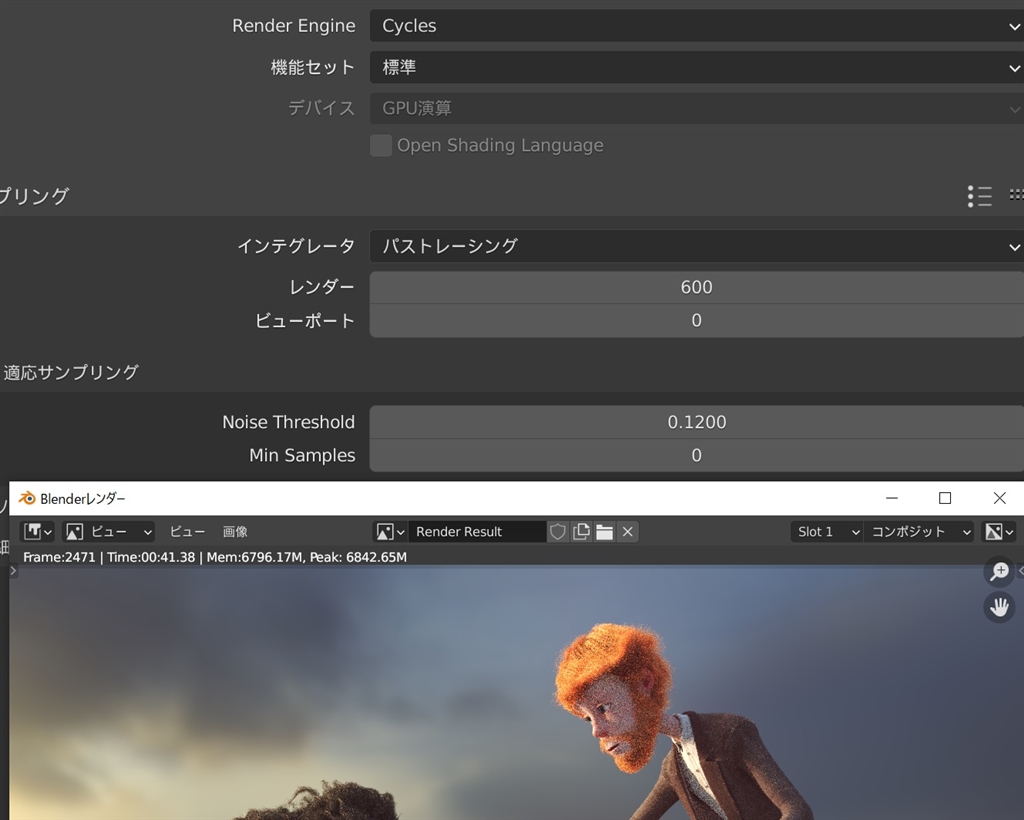The width and height of the screenshot is (1024, 820).
Task: Click the new image copy icon
Action: click(581, 532)
